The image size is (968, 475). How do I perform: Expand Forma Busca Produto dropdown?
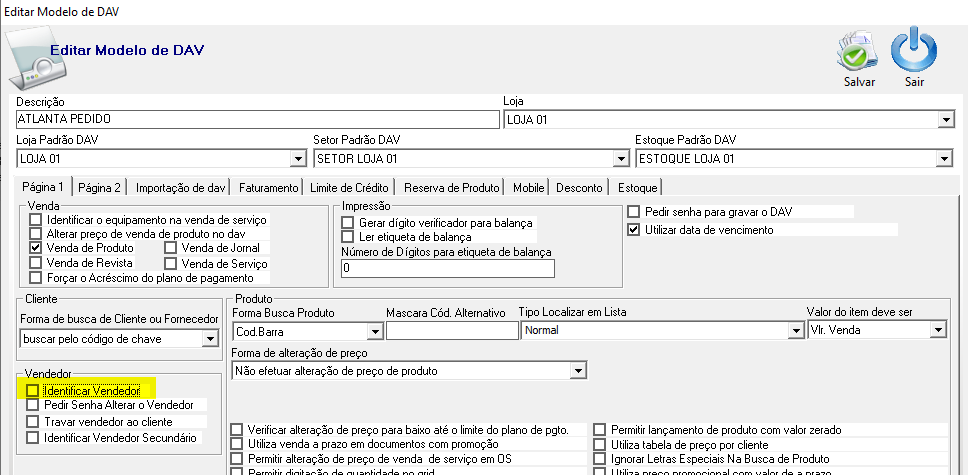pos(375,332)
